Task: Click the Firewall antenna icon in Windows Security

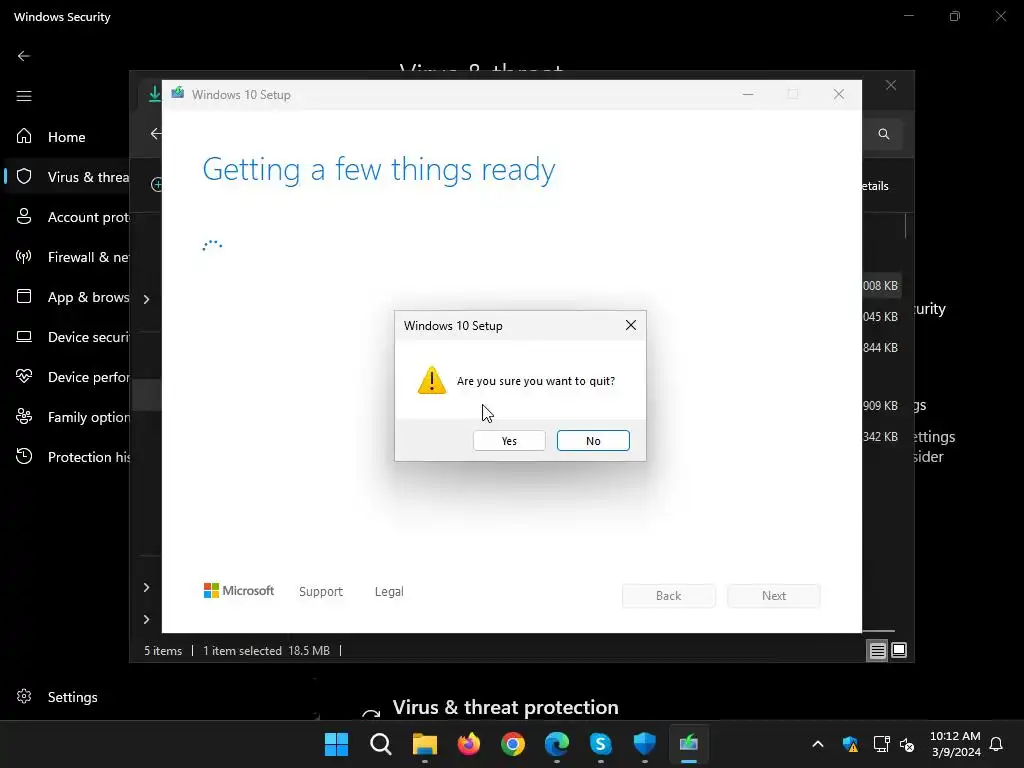Action: pos(24,257)
